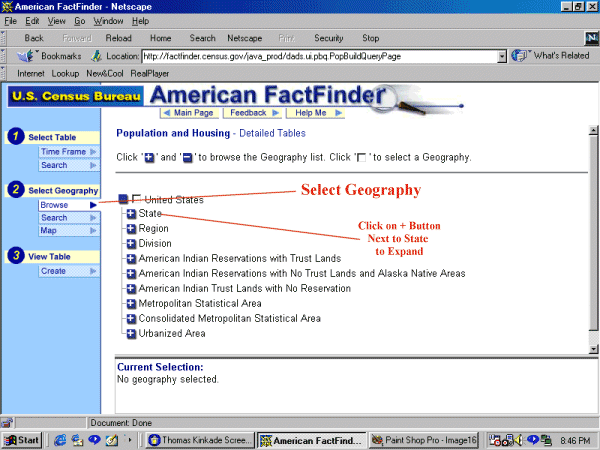Screen dimensions: 600x450
Task: Click the Reload toolbar button
Action: (118, 37)
